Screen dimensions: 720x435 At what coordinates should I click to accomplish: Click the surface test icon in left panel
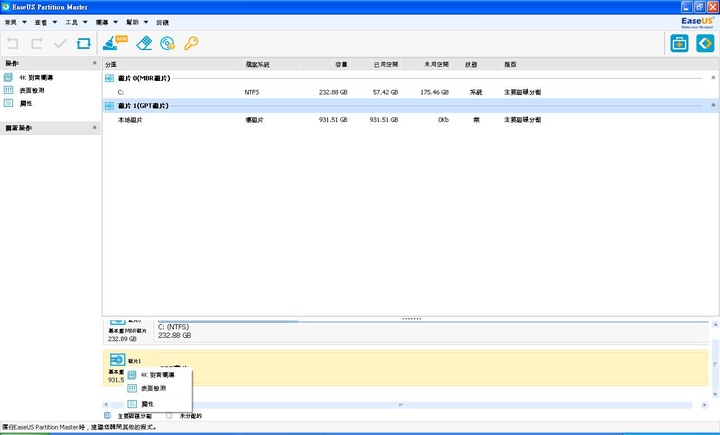pos(8,90)
